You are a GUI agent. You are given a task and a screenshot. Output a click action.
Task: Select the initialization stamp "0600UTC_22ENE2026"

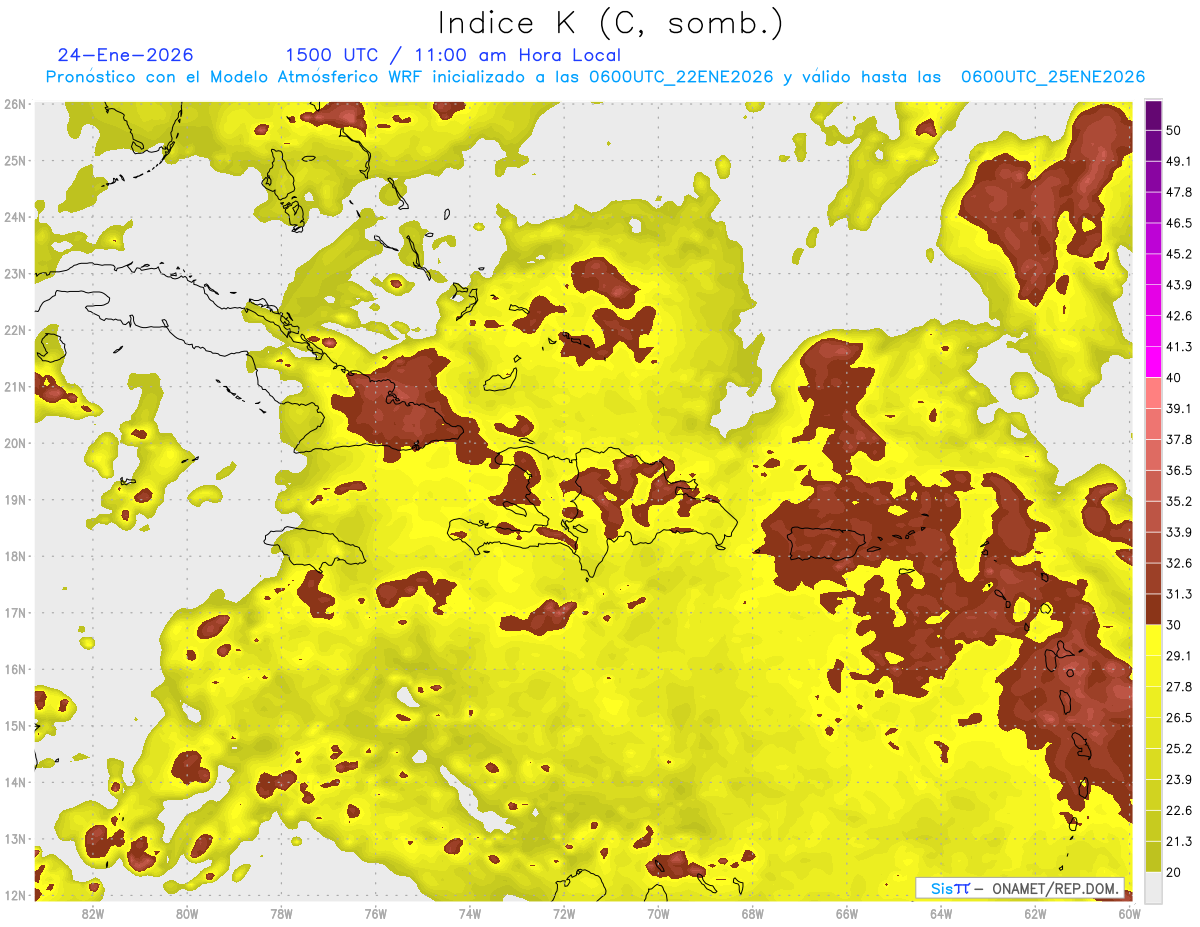tap(681, 76)
